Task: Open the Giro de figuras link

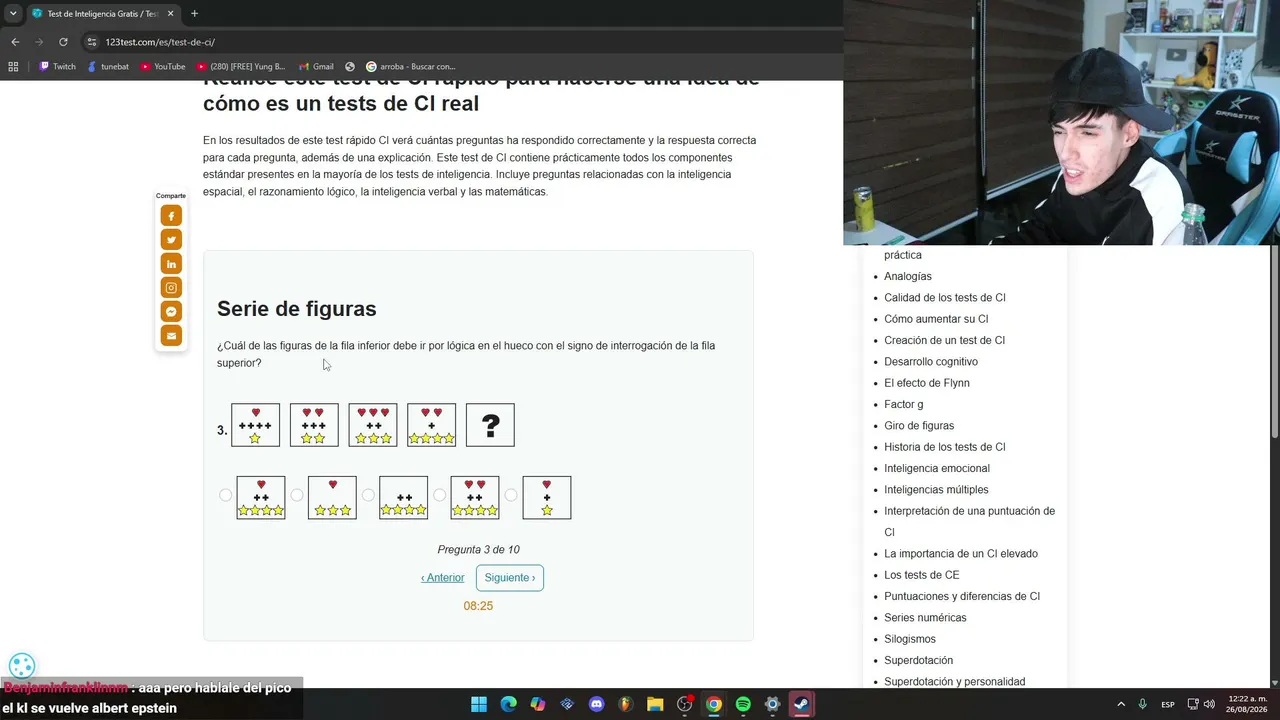Action: pyautogui.click(x=919, y=426)
